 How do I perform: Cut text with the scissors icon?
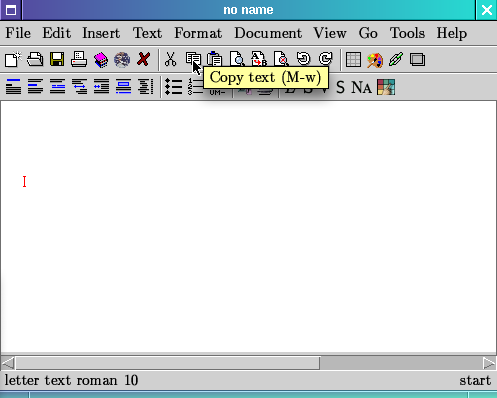[x=170, y=60]
